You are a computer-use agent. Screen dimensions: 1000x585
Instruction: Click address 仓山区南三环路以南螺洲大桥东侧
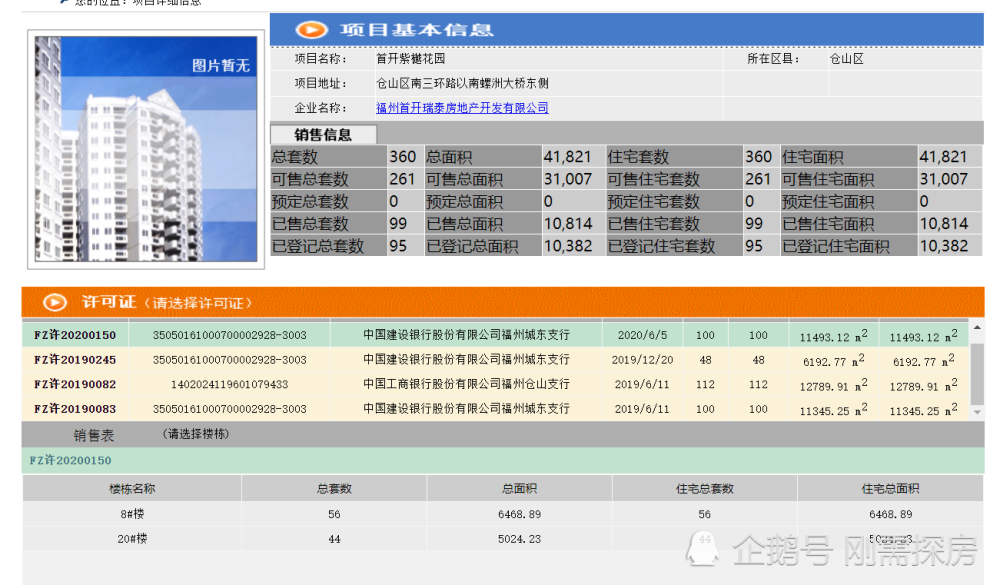pos(462,83)
